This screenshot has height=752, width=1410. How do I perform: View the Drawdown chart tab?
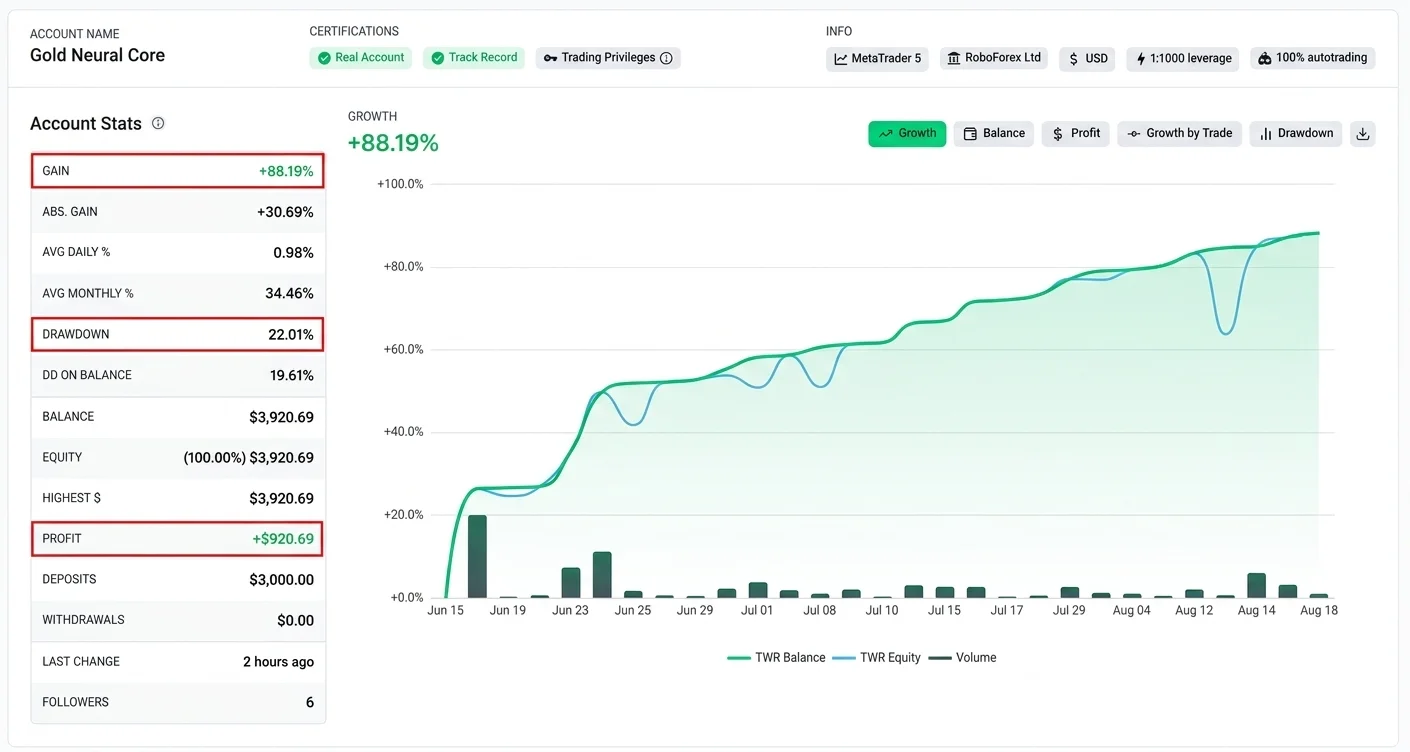[x=1295, y=134]
